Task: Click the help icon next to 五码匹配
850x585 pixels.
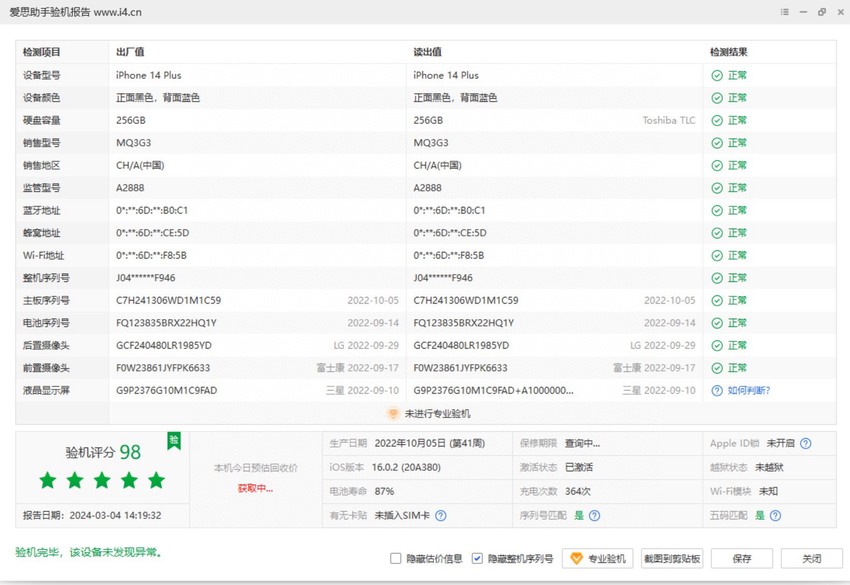Action: pos(775,516)
